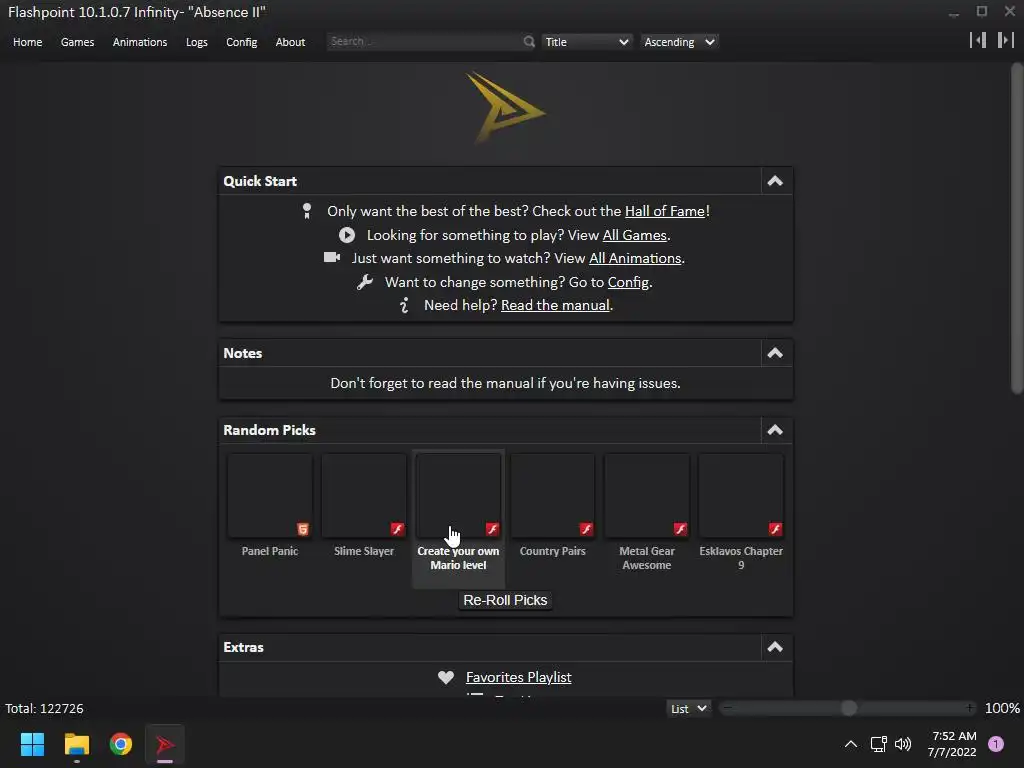This screenshot has width=1024, height=768.
Task: Open the List layout dropdown
Action: 688,709
